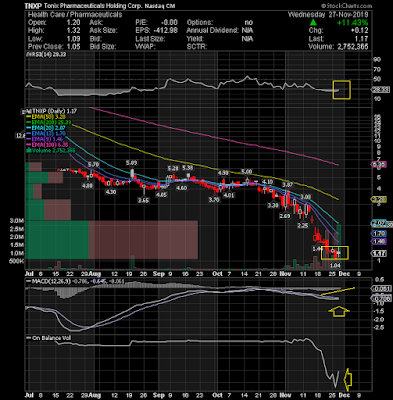
Task: Click the yellow box around latest candles
Action: click(335, 253)
